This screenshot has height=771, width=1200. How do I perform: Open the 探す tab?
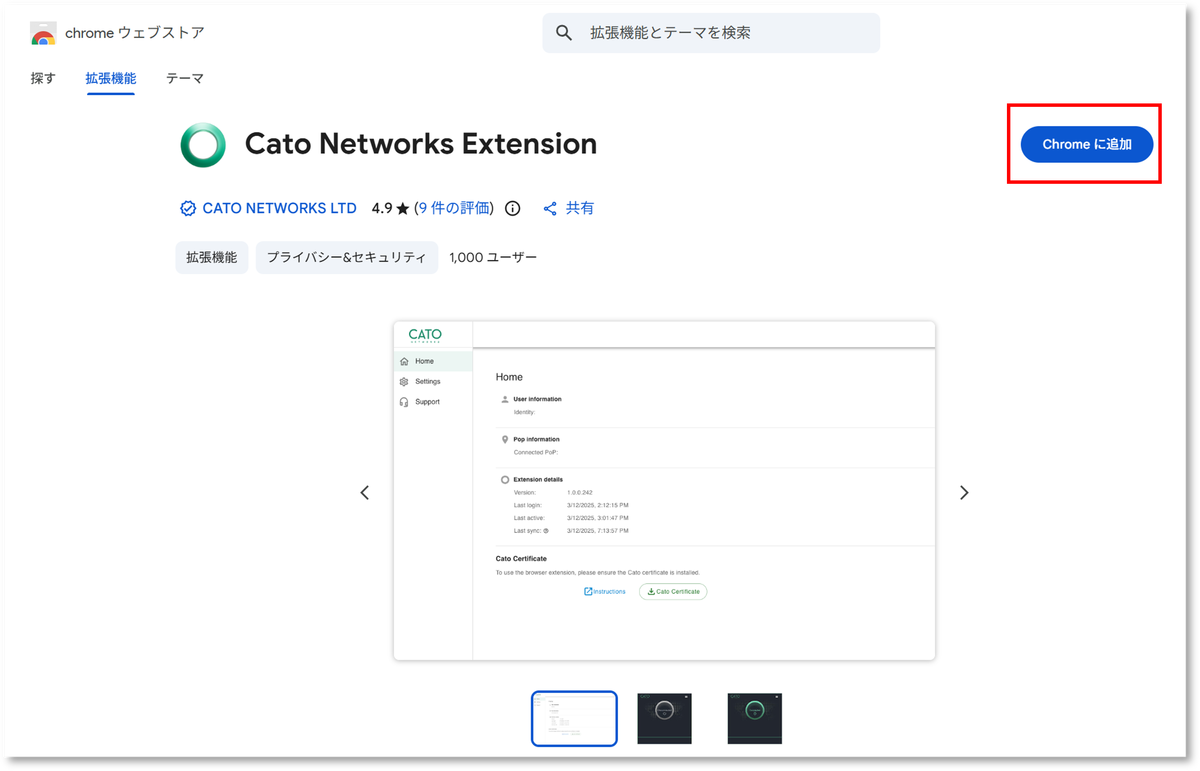[x=42, y=78]
